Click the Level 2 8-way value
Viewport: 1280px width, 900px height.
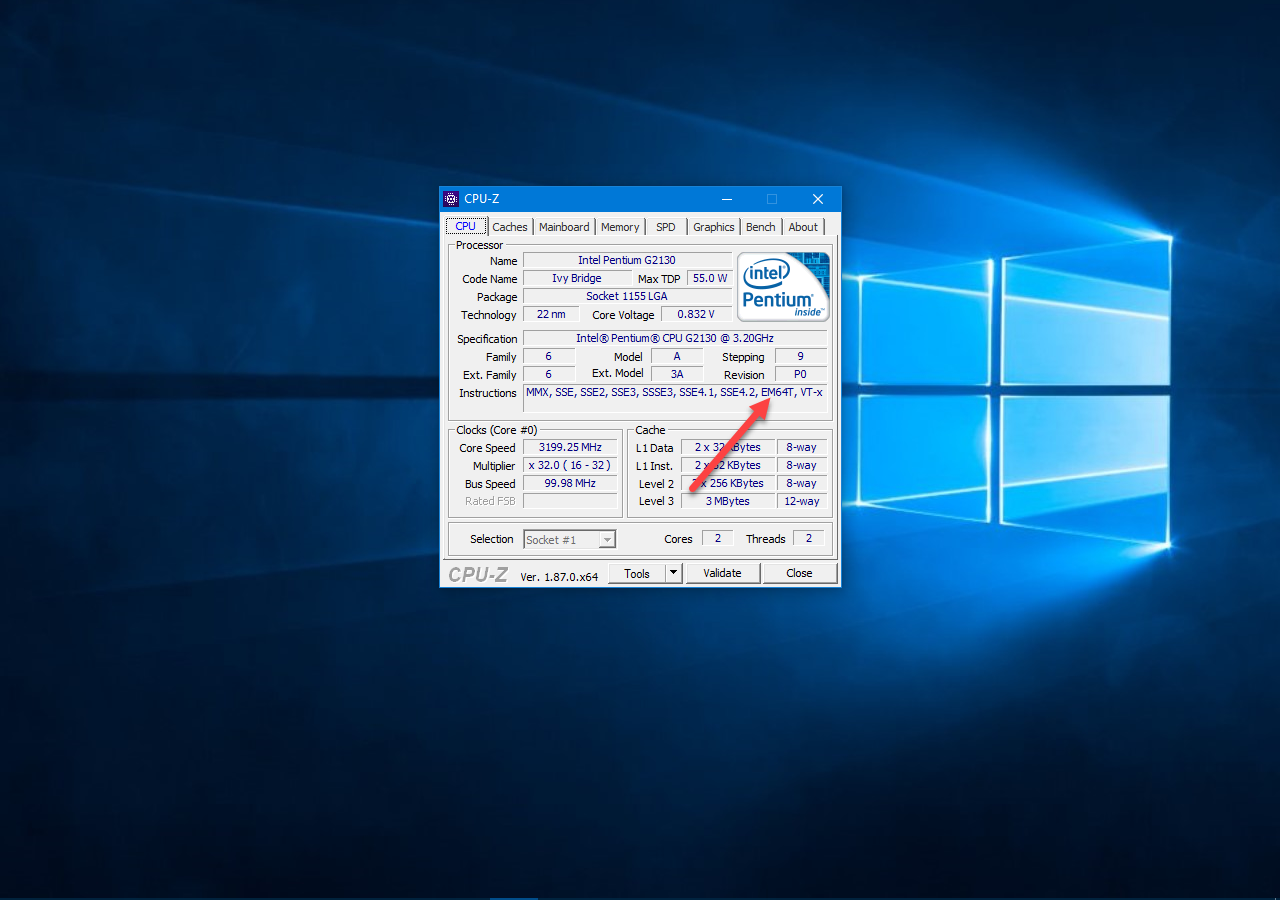[802, 483]
